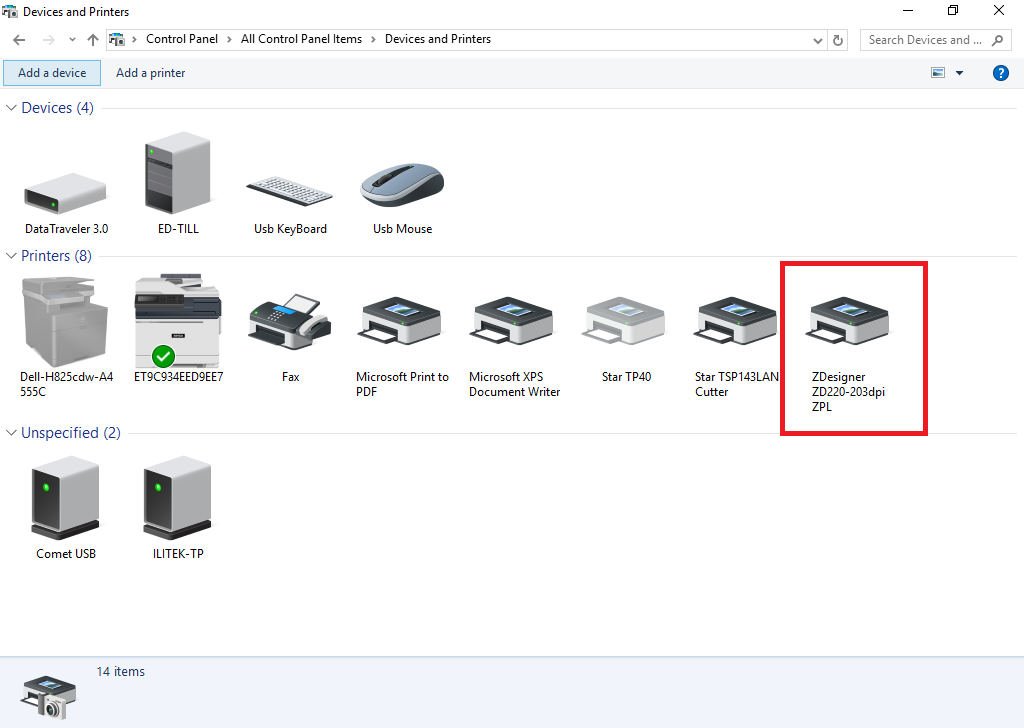
Task: Click the Add a device button
Action: [x=52, y=73]
